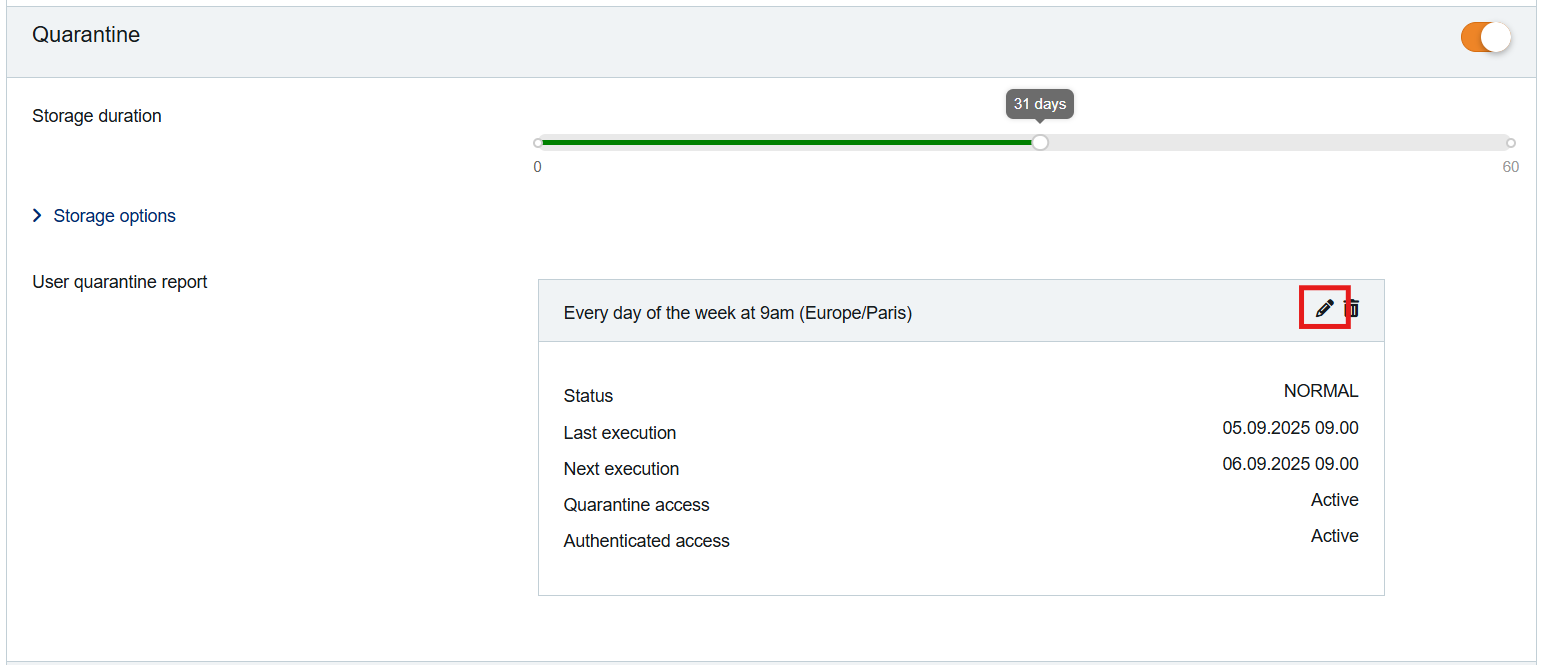Viewport: 1541px width, 665px height.
Task: Collapse or expand Storage options disclosure arrow
Action: pos(37,215)
